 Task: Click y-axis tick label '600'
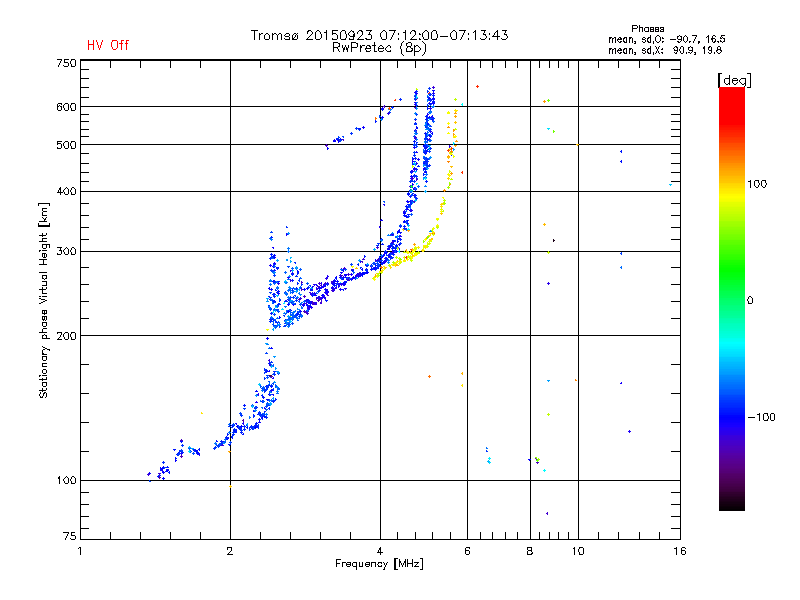click(x=66, y=107)
